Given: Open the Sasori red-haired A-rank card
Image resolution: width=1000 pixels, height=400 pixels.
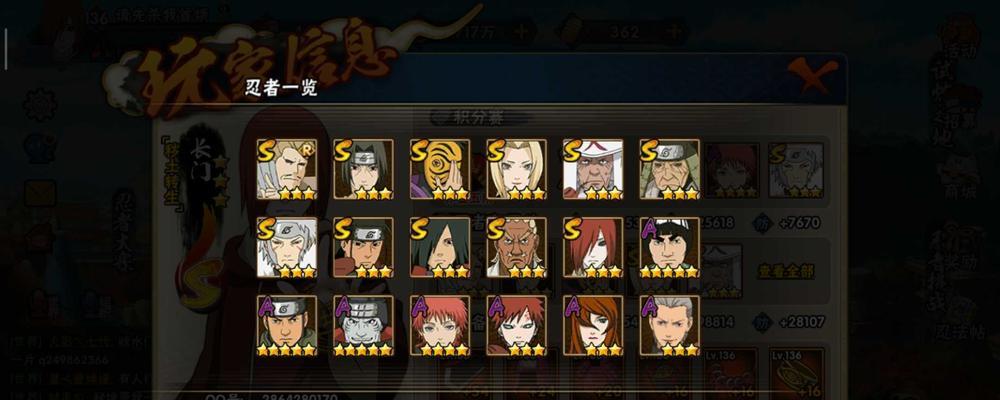Looking at the screenshot, I should (440, 325).
